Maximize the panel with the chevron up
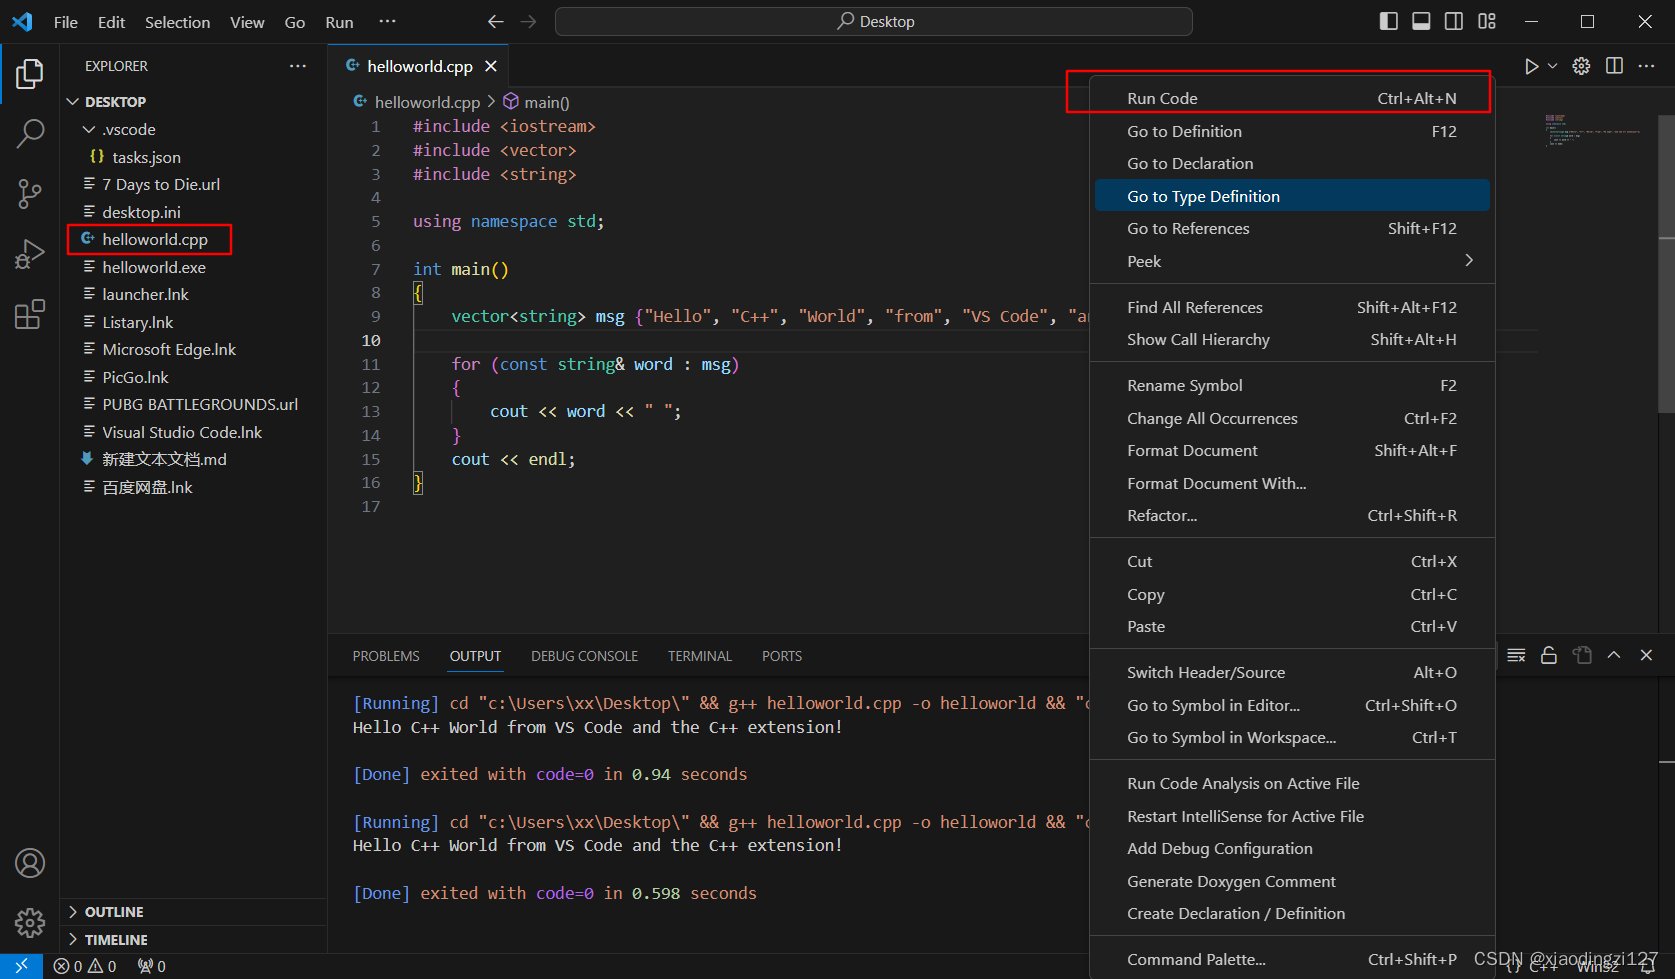The image size is (1675, 979). click(1614, 655)
